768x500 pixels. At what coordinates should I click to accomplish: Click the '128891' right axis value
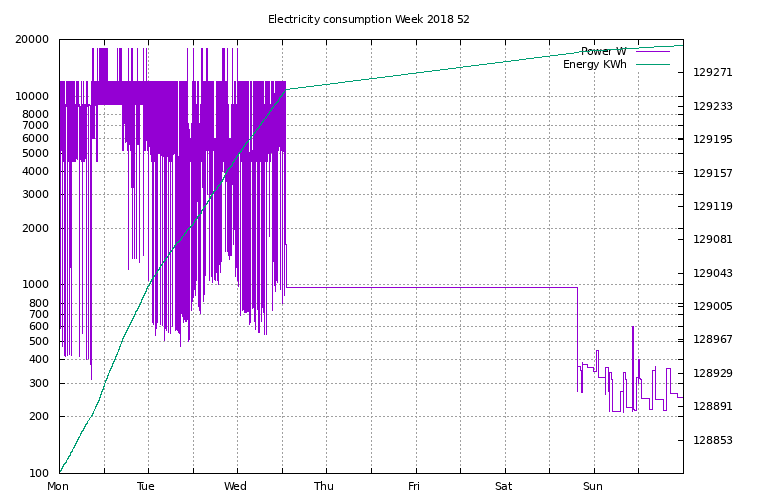(713, 406)
